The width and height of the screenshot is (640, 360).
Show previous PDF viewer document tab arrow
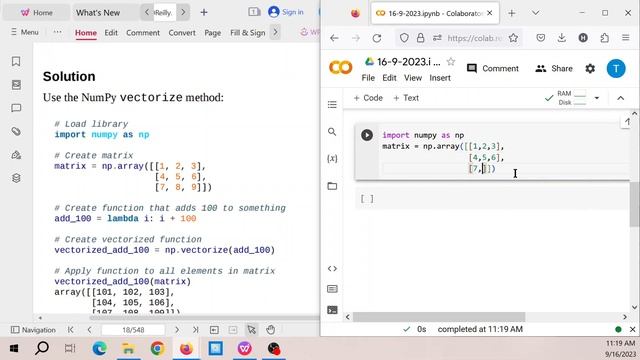147,13
